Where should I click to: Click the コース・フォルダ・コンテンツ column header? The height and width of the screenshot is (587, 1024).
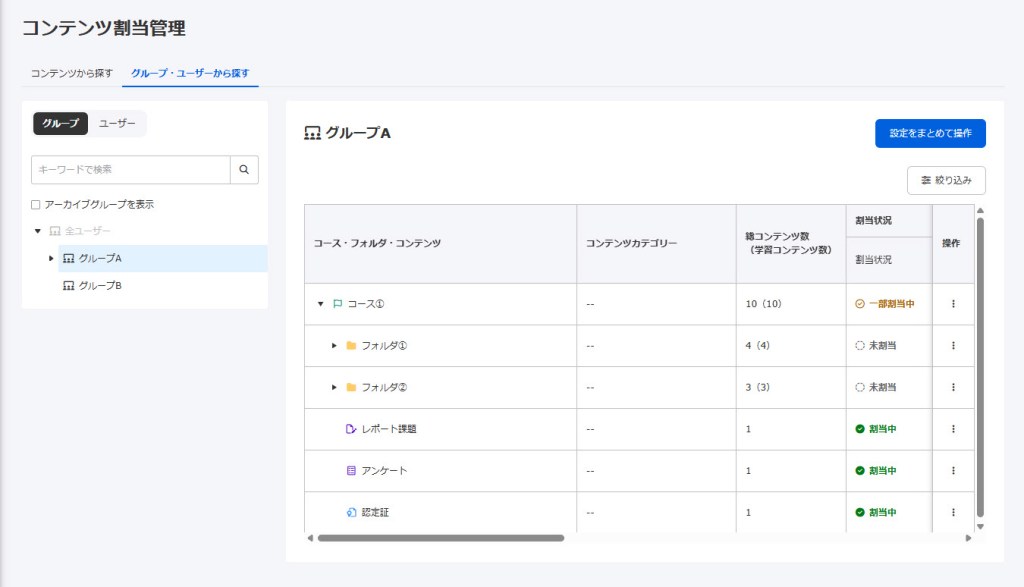click(x=440, y=244)
